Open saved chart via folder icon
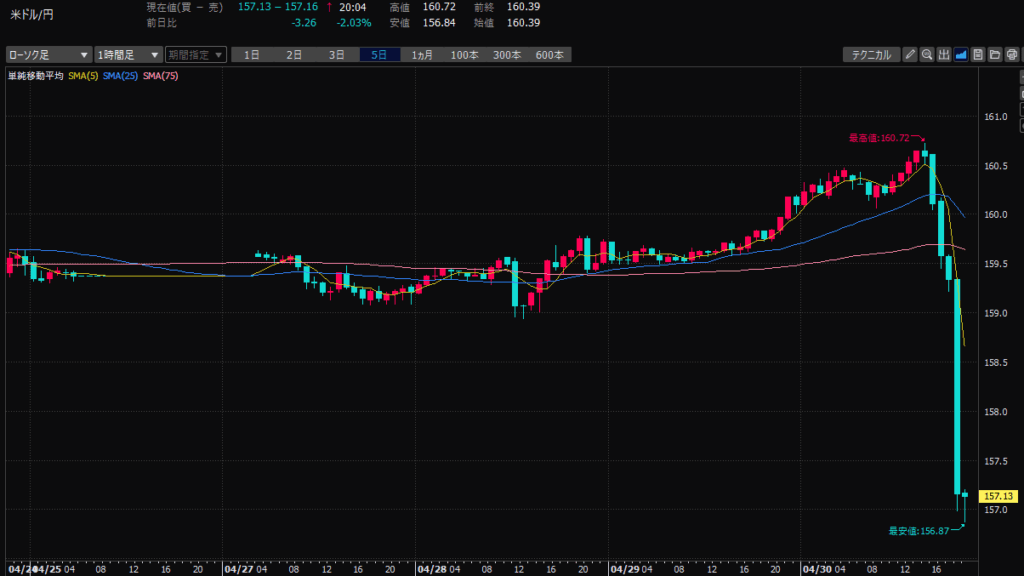The height and width of the screenshot is (576, 1024). coord(995,55)
